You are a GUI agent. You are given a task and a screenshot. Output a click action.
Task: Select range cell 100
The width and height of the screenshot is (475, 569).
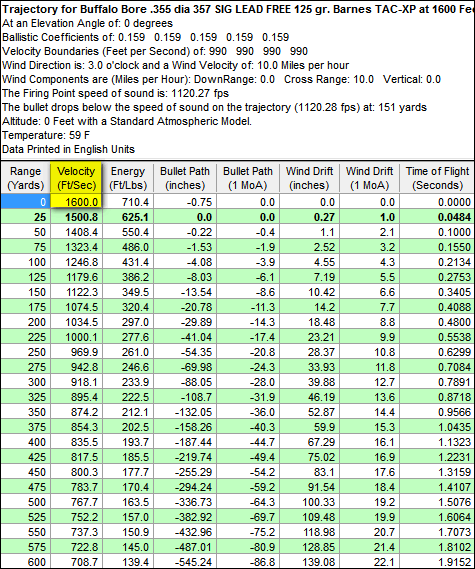coord(25,262)
